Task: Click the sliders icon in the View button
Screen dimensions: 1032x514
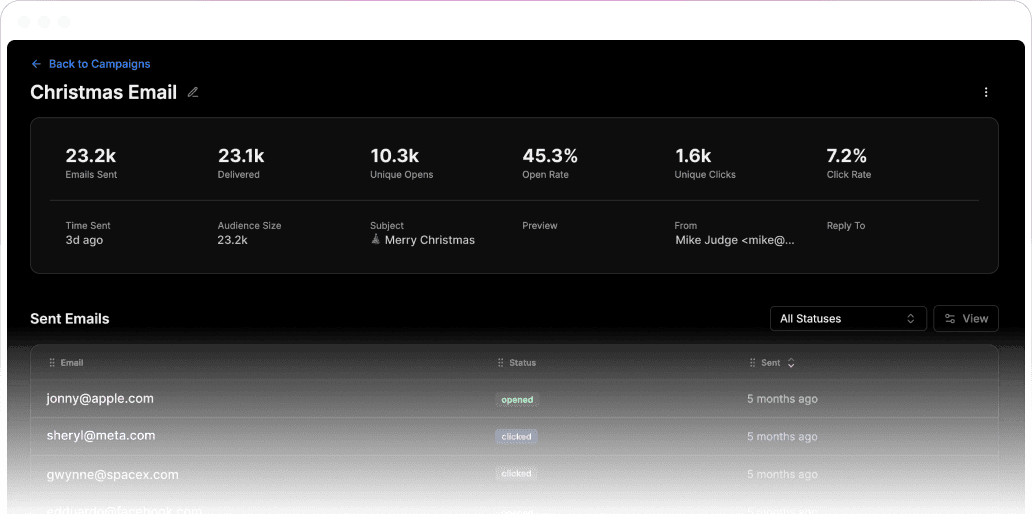Action: point(950,319)
